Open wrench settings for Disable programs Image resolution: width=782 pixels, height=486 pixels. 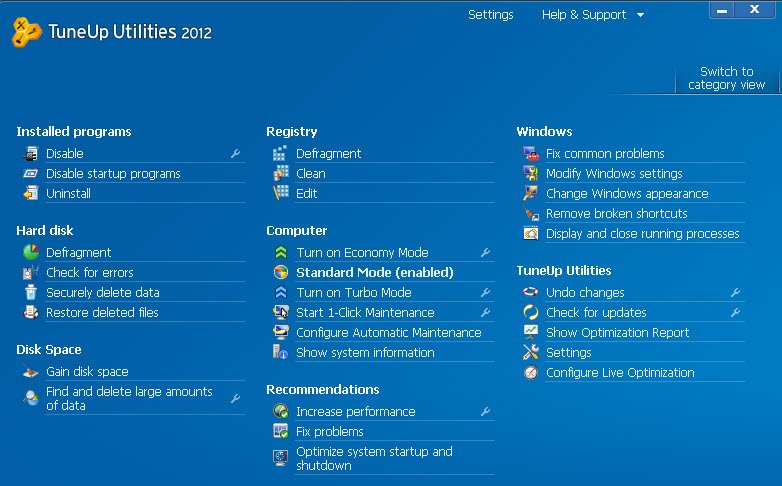(235, 154)
